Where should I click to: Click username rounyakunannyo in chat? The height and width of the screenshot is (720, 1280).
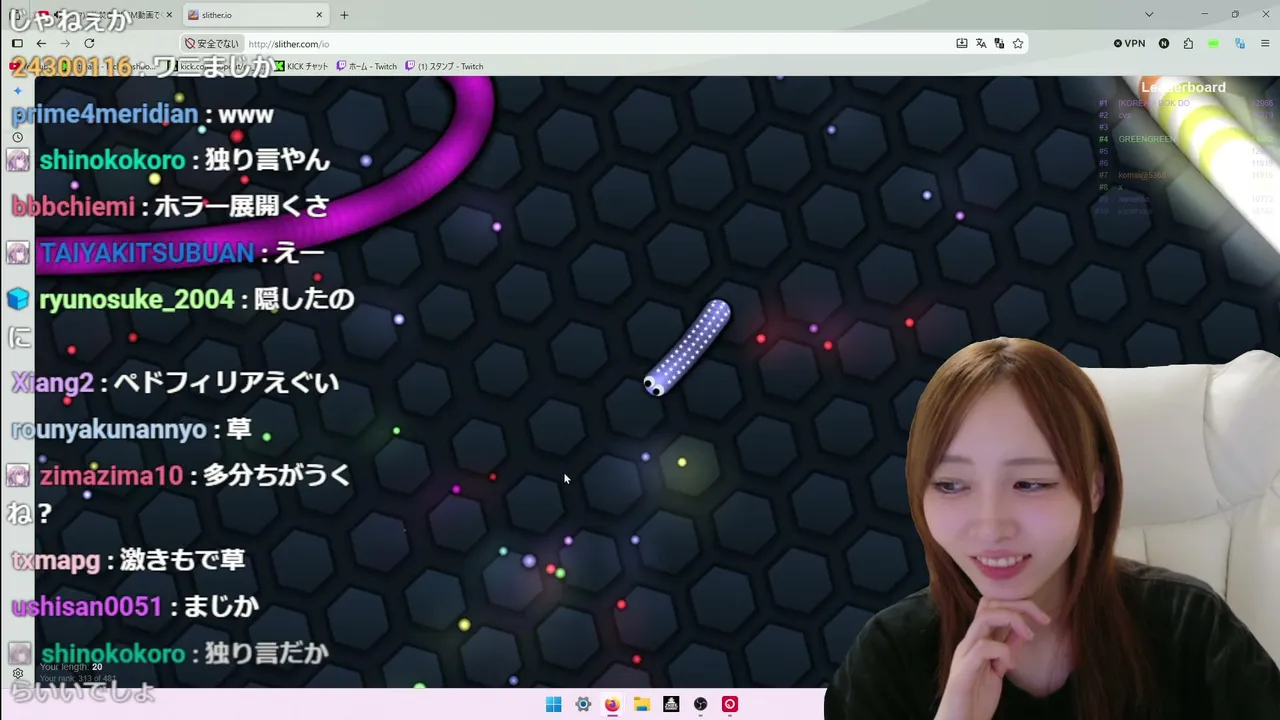coord(109,430)
